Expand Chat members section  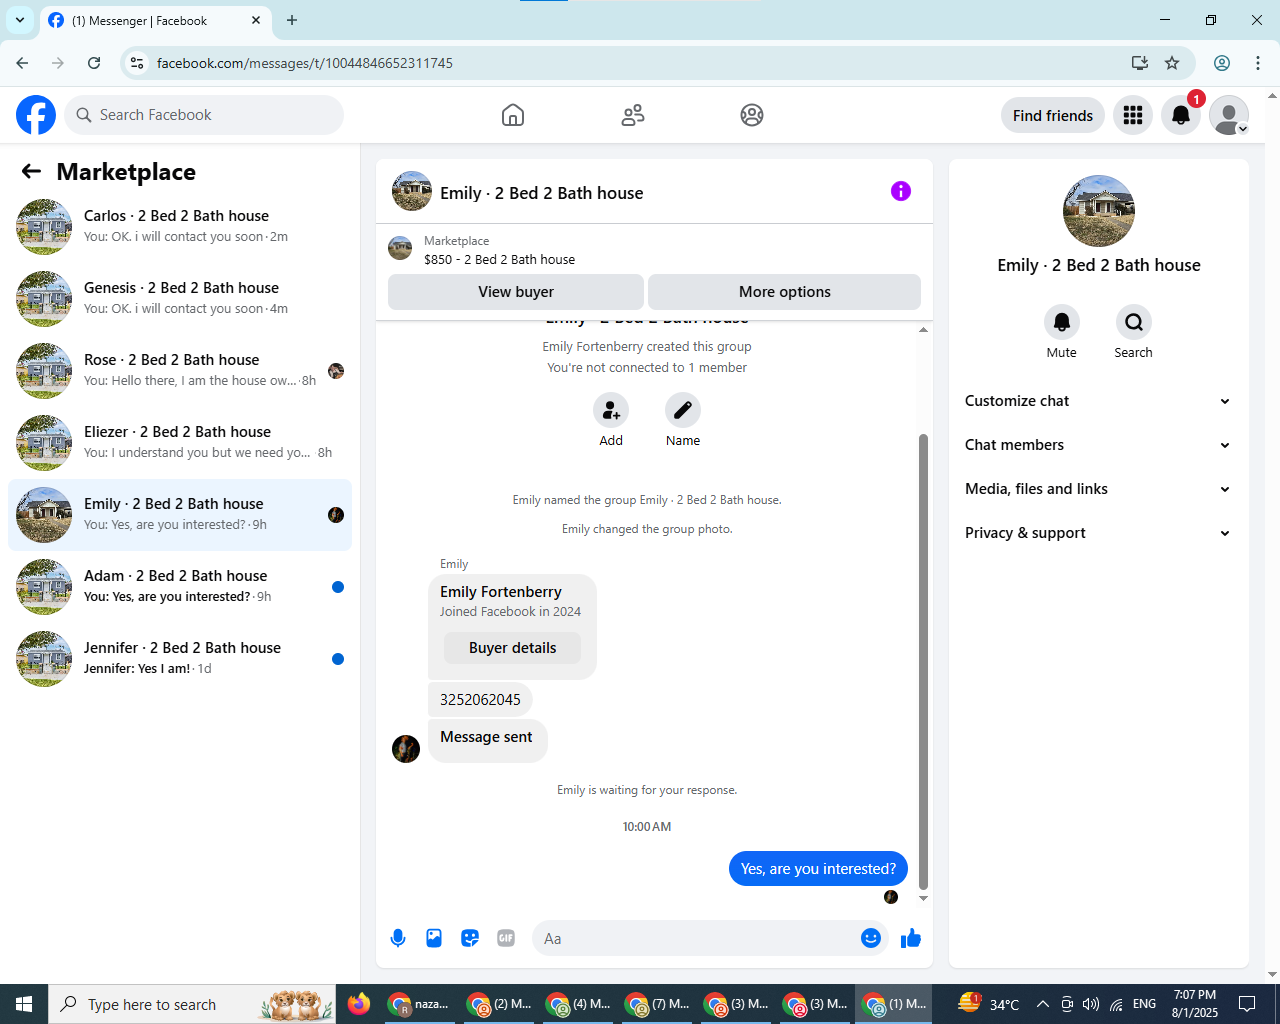click(1099, 445)
